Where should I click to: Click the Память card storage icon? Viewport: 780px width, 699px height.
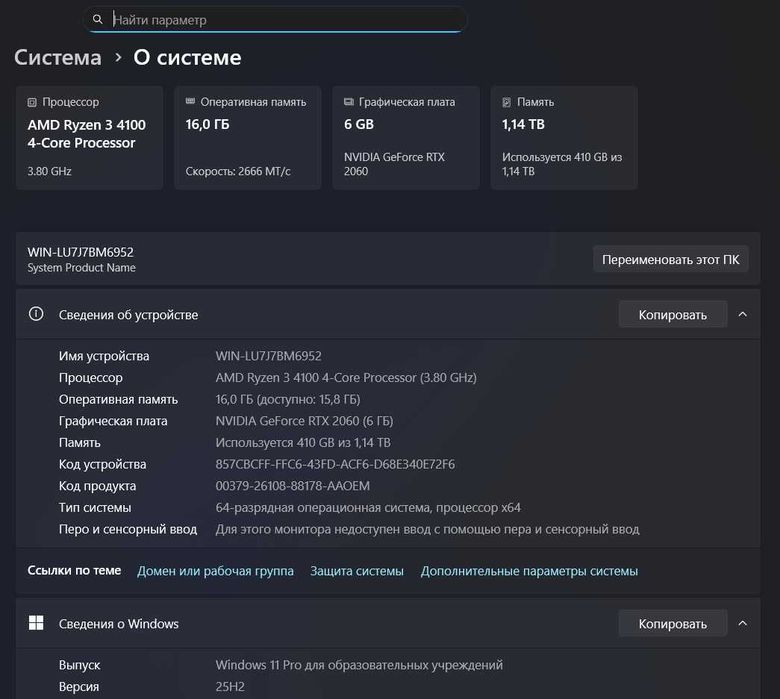506,102
